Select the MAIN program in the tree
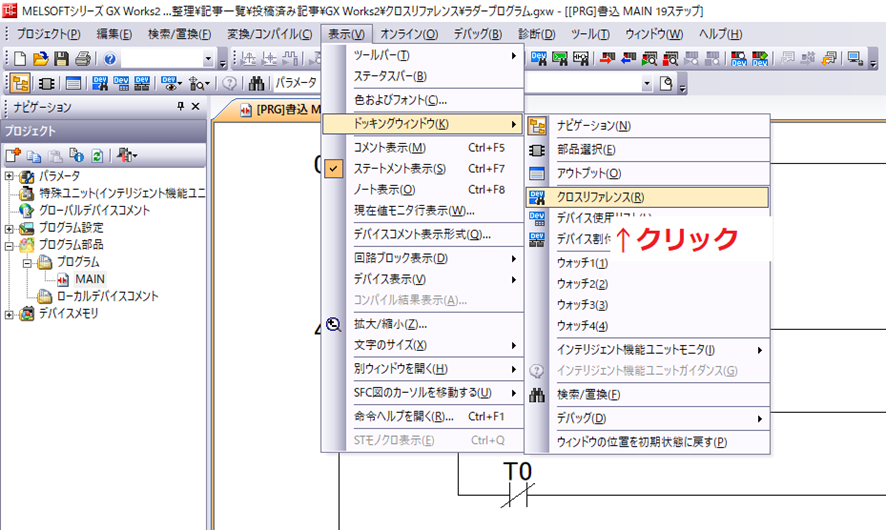The image size is (886, 530). [90, 279]
